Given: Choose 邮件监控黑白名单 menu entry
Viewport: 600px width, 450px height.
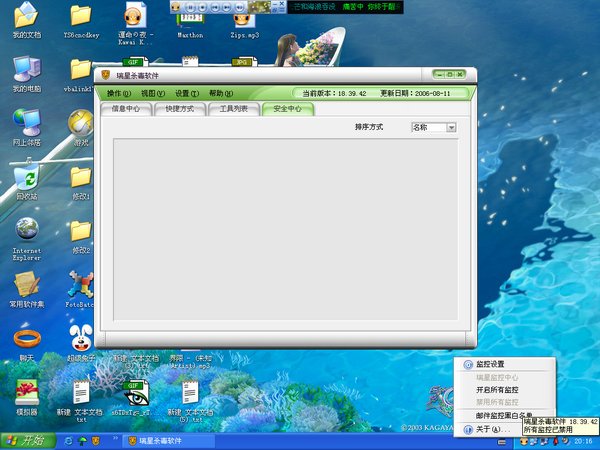Looking at the screenshot, I should click(x=504, y=416).
